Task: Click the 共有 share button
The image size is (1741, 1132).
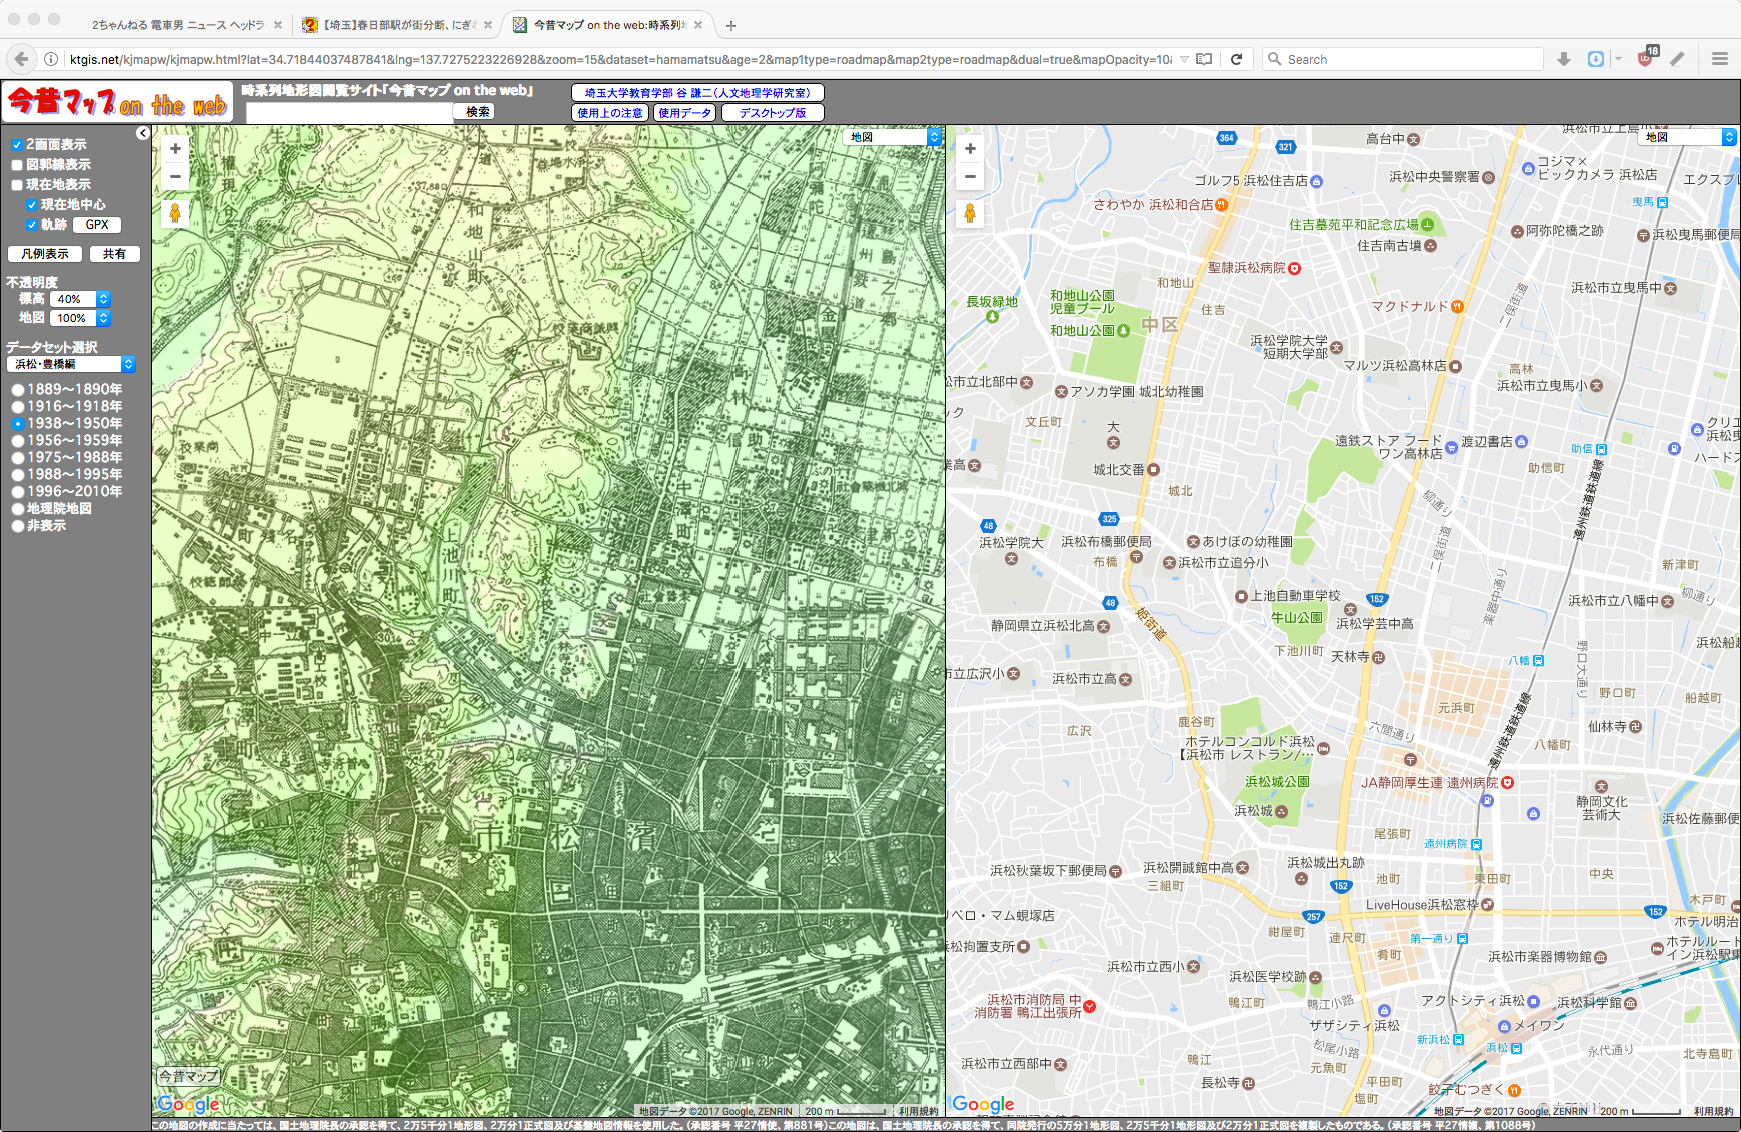Action: 115,254
